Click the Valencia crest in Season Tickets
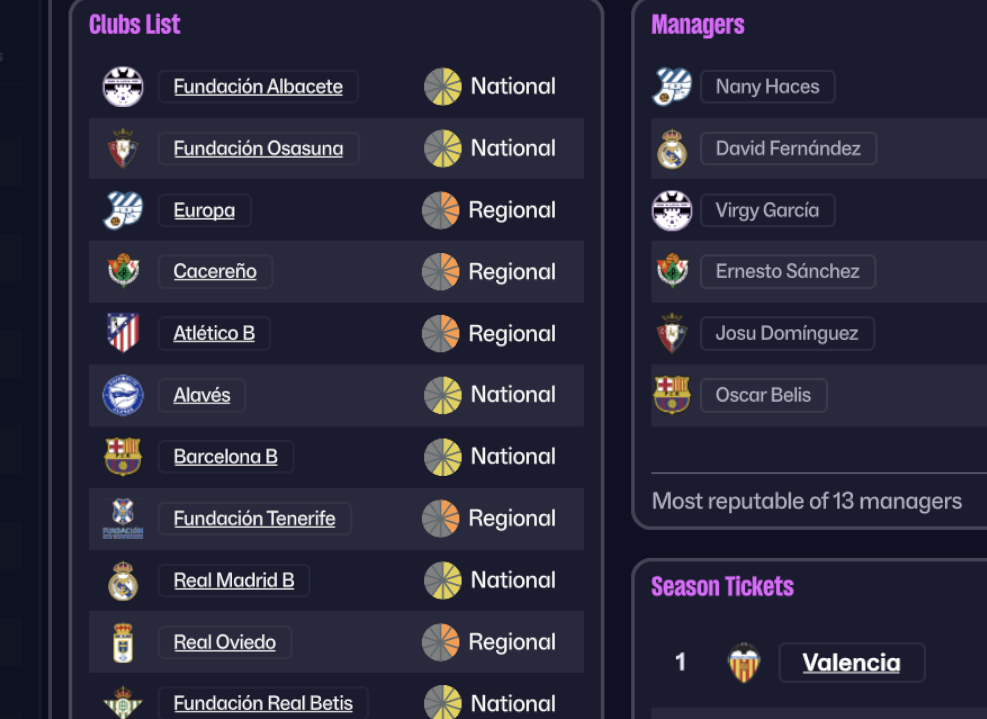Screen dimensions: 987x719 coord(744,663)
